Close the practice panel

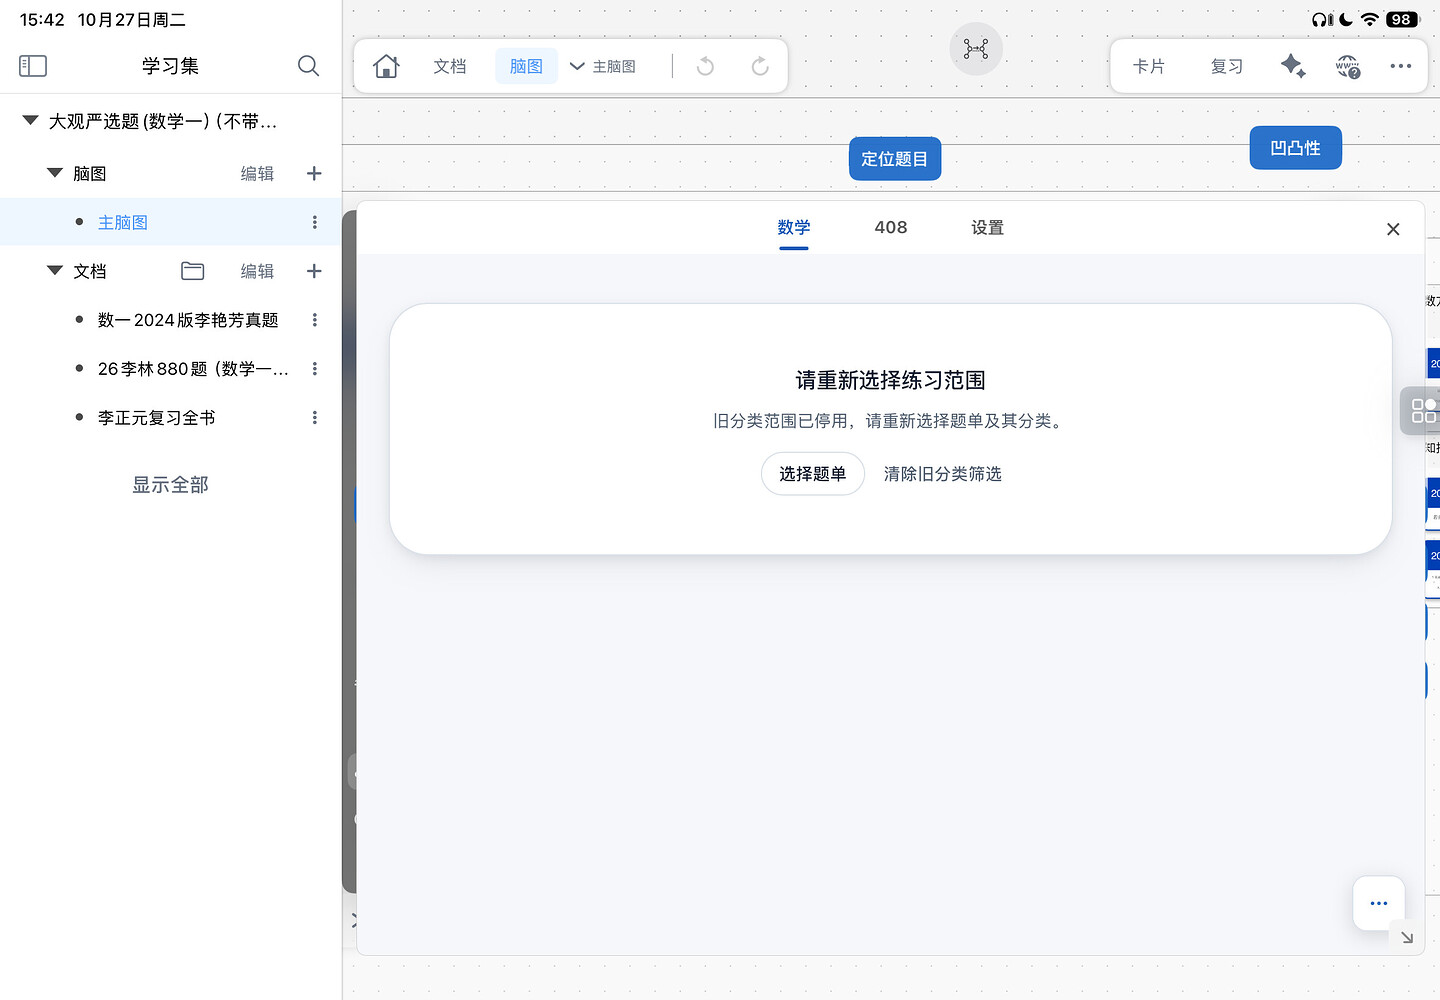coord(1393,229)
